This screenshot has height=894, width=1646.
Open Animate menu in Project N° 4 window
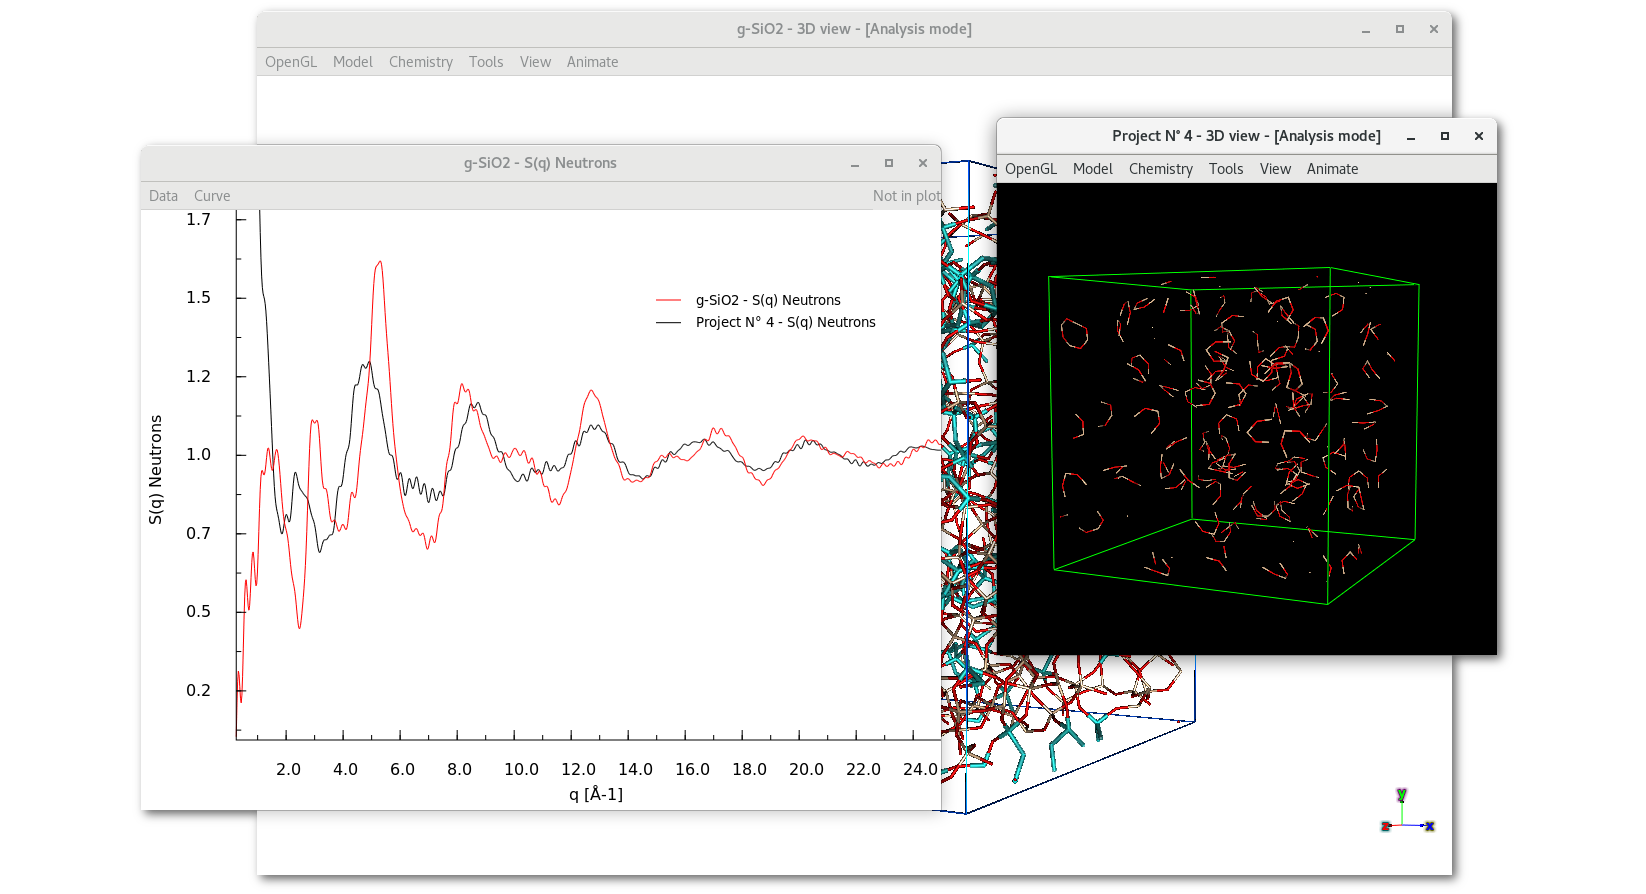pyautogui.click(x=1331, y=169)
